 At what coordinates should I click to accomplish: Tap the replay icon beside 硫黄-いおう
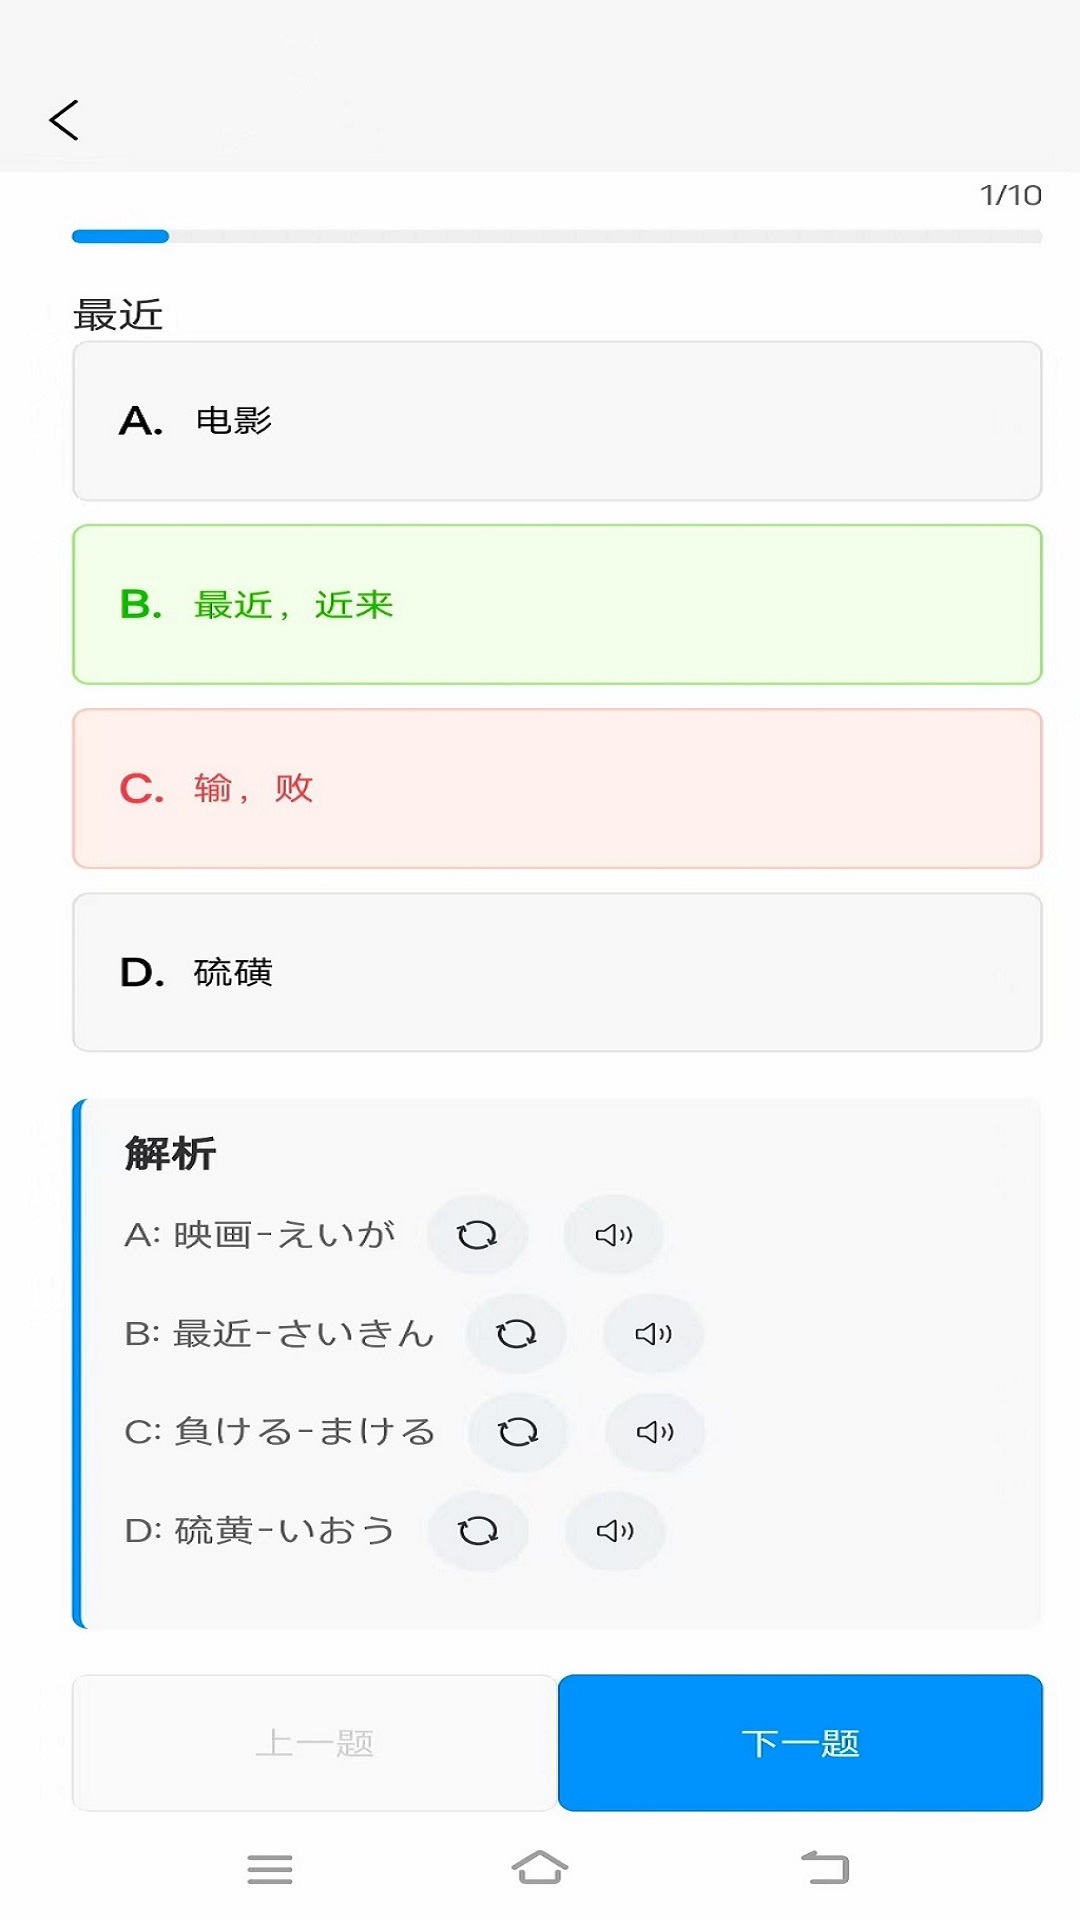[x=477, y=1528]
